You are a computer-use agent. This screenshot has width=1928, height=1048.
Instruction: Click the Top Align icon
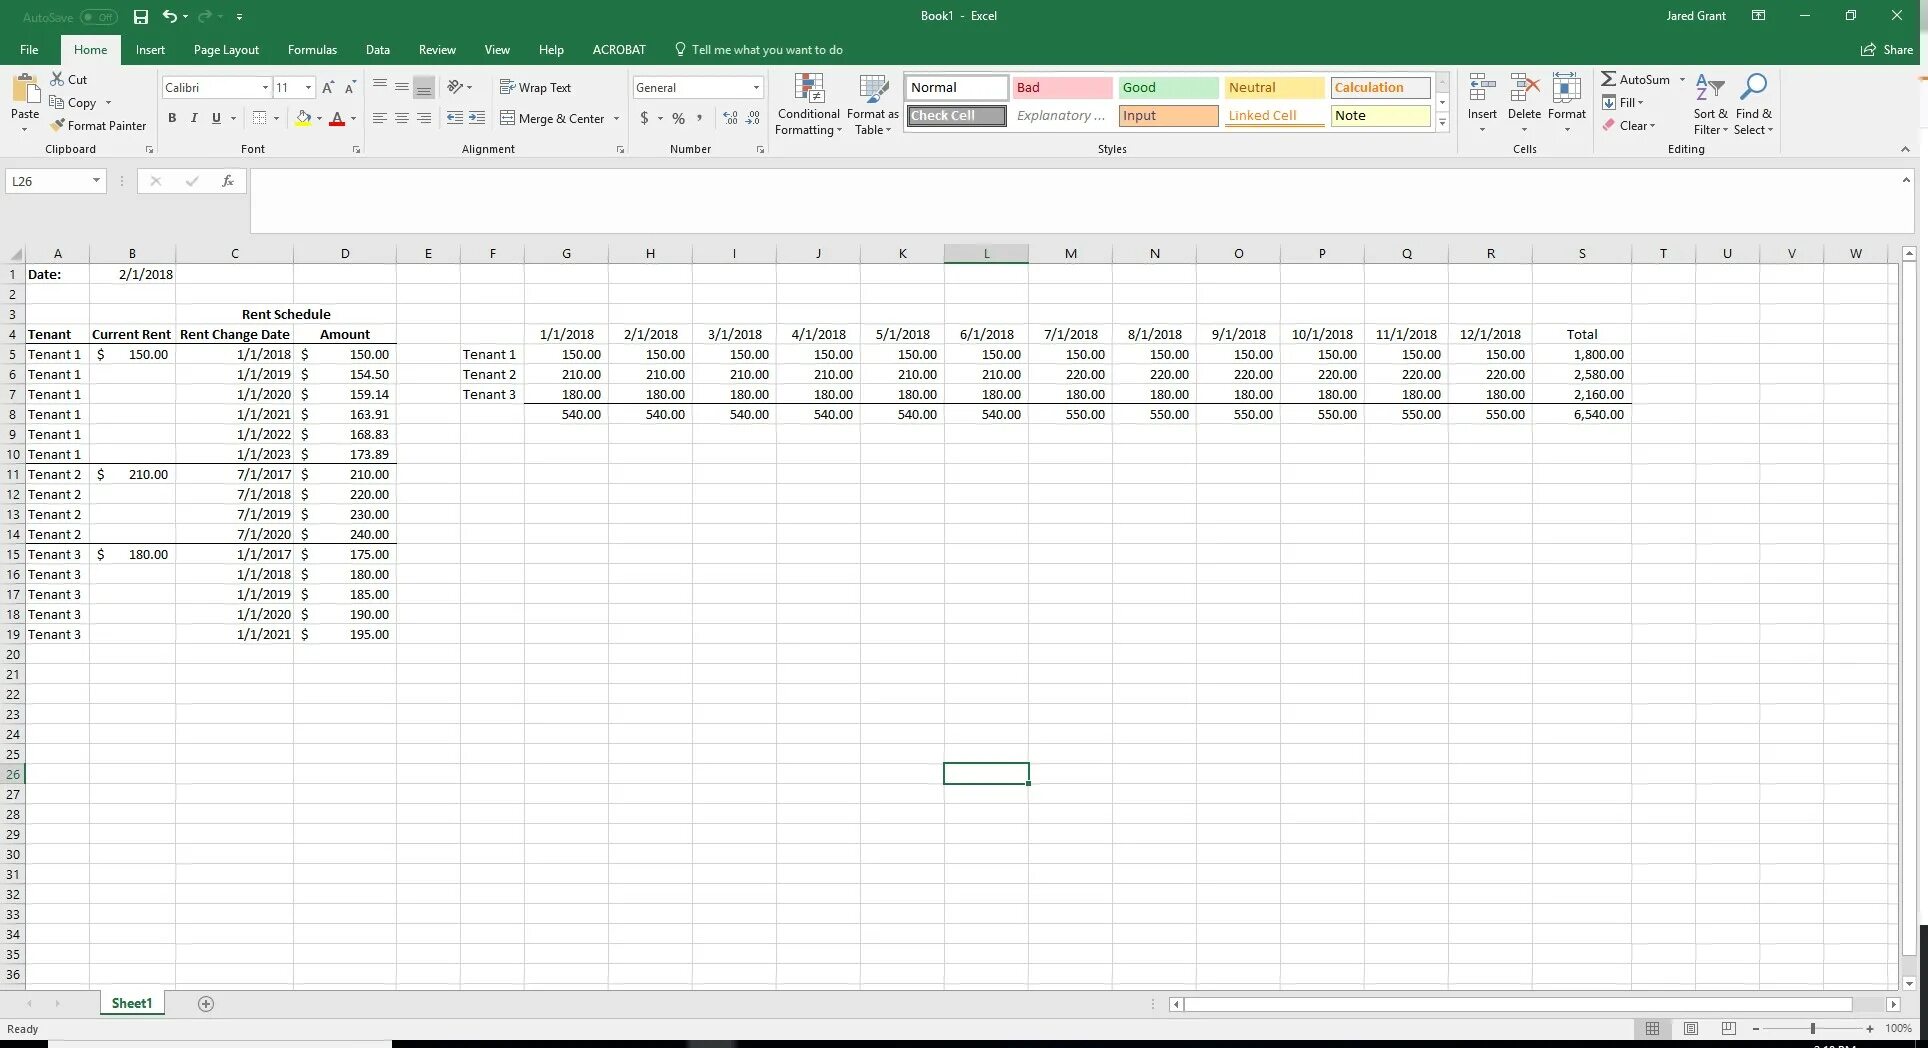(x=380, y=87)
